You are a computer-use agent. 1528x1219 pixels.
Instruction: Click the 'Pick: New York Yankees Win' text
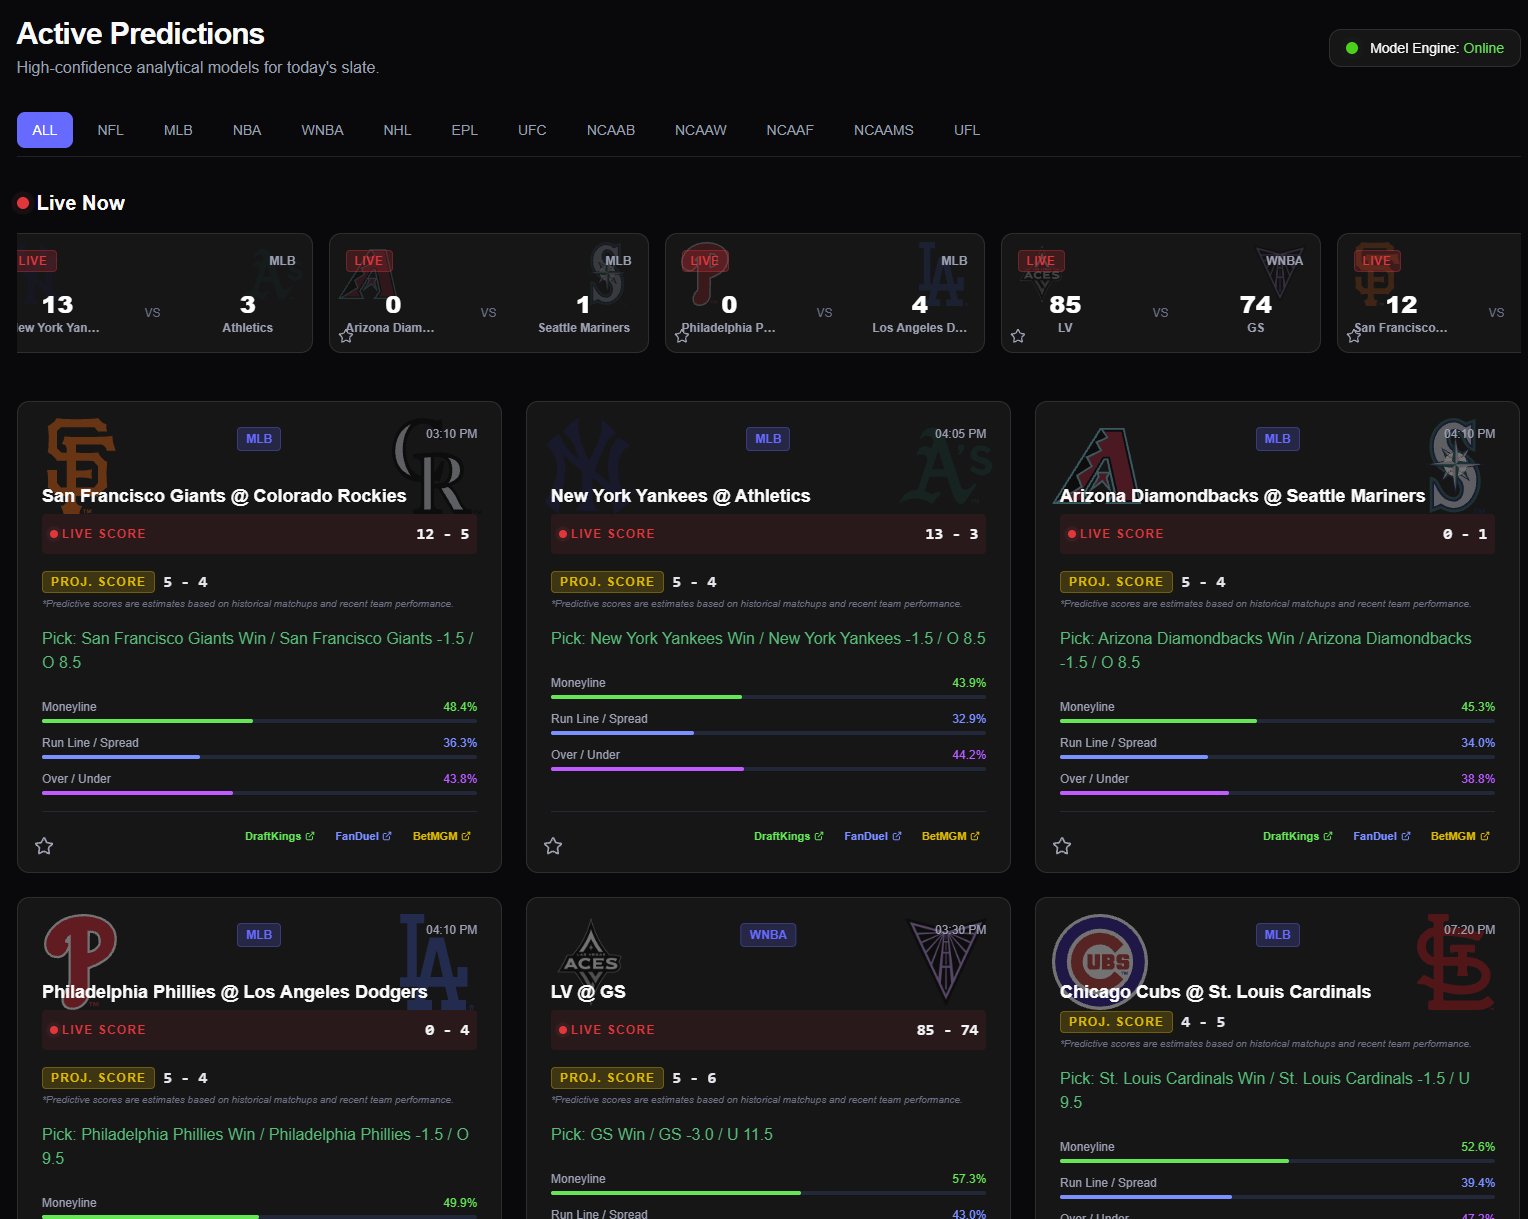tap(768, 638)
